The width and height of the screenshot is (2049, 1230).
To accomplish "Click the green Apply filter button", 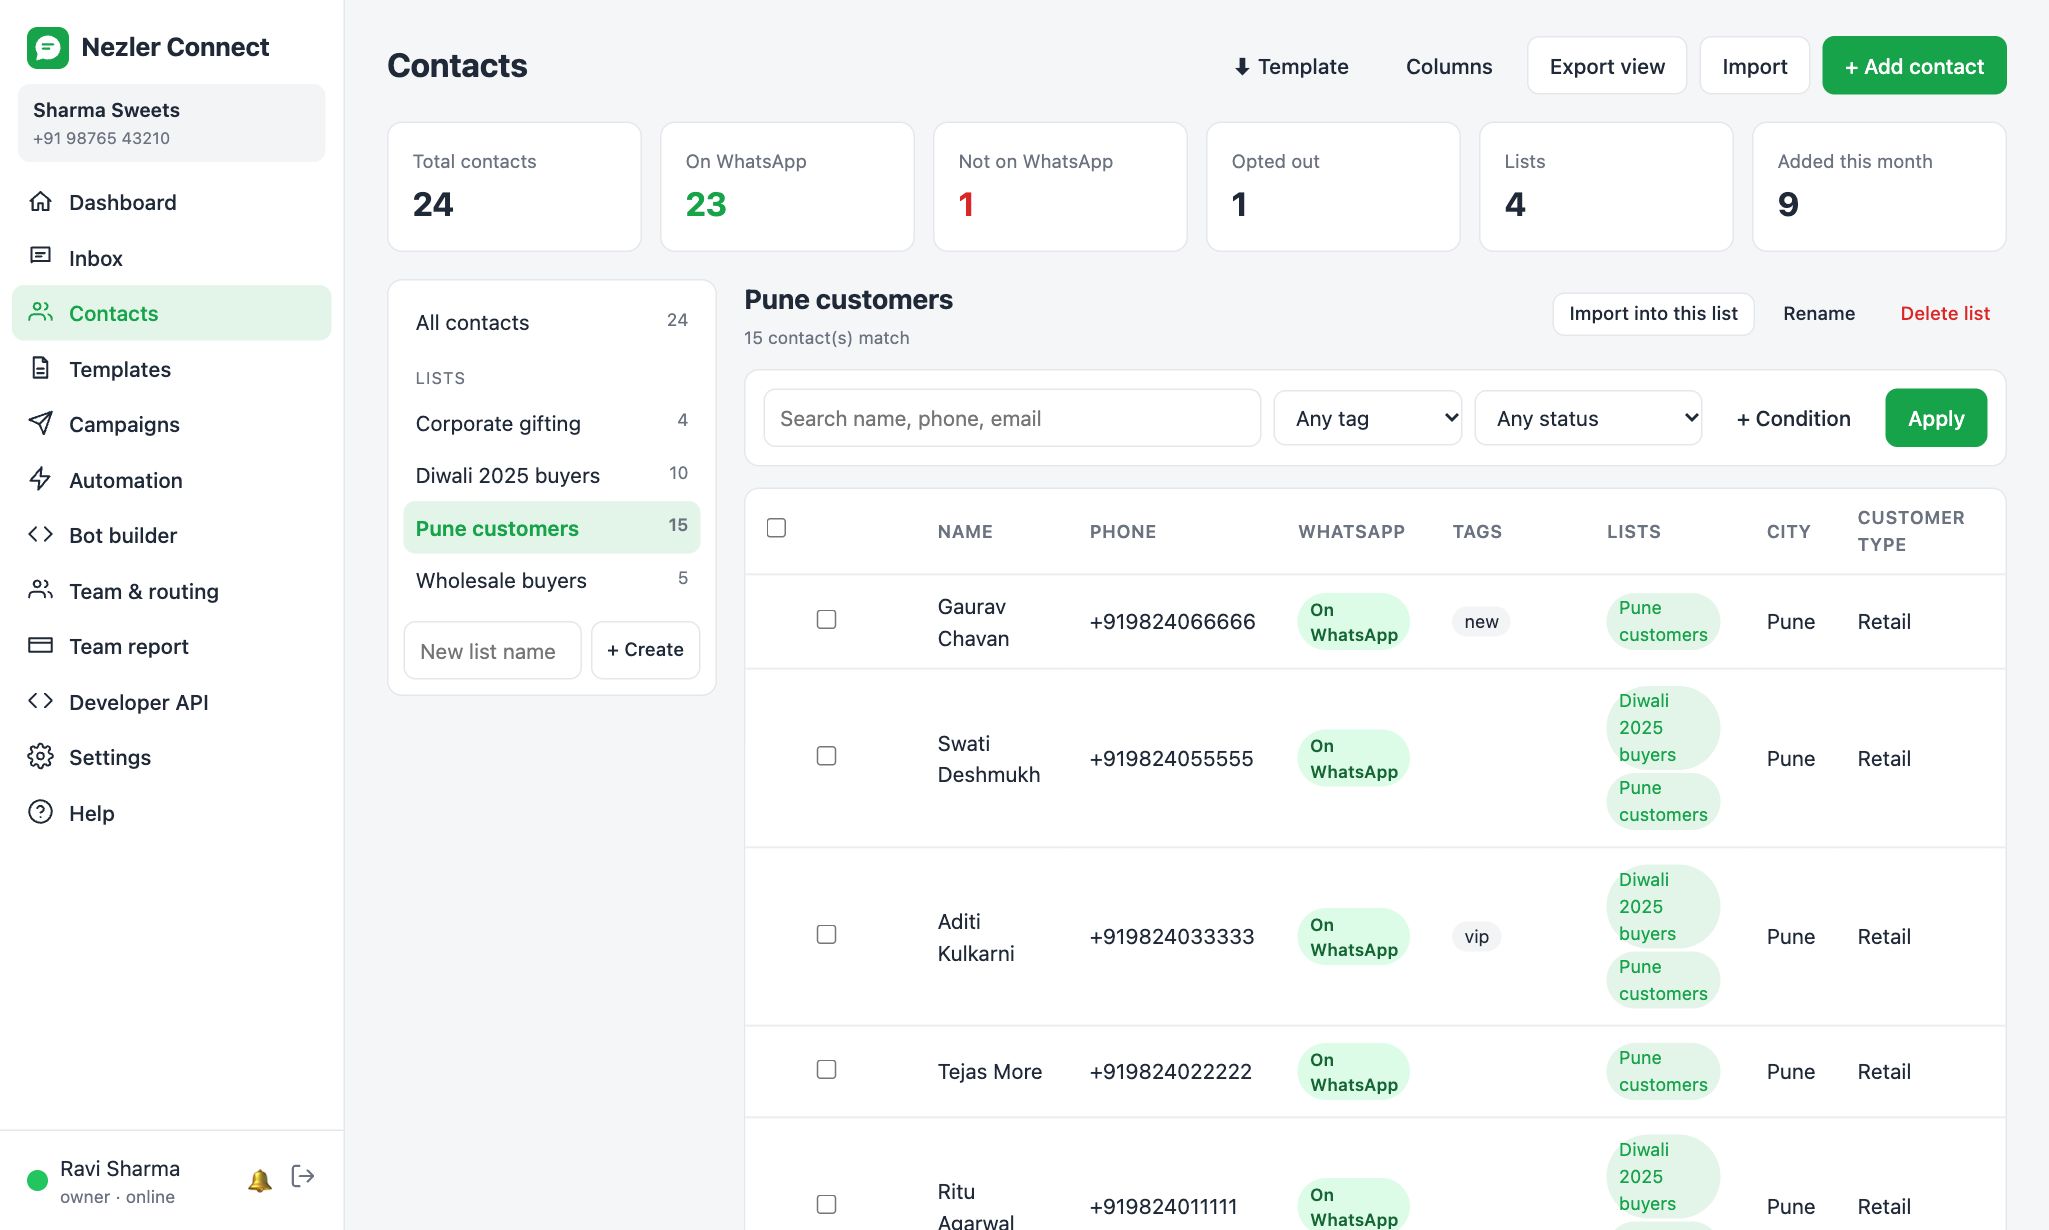I will 1936,418.
